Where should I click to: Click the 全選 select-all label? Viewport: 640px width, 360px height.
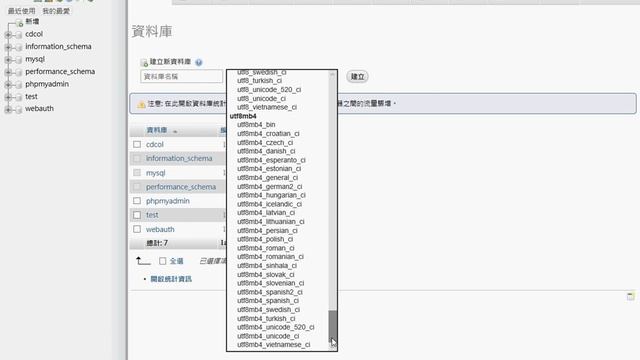click(x=176, y=261)
